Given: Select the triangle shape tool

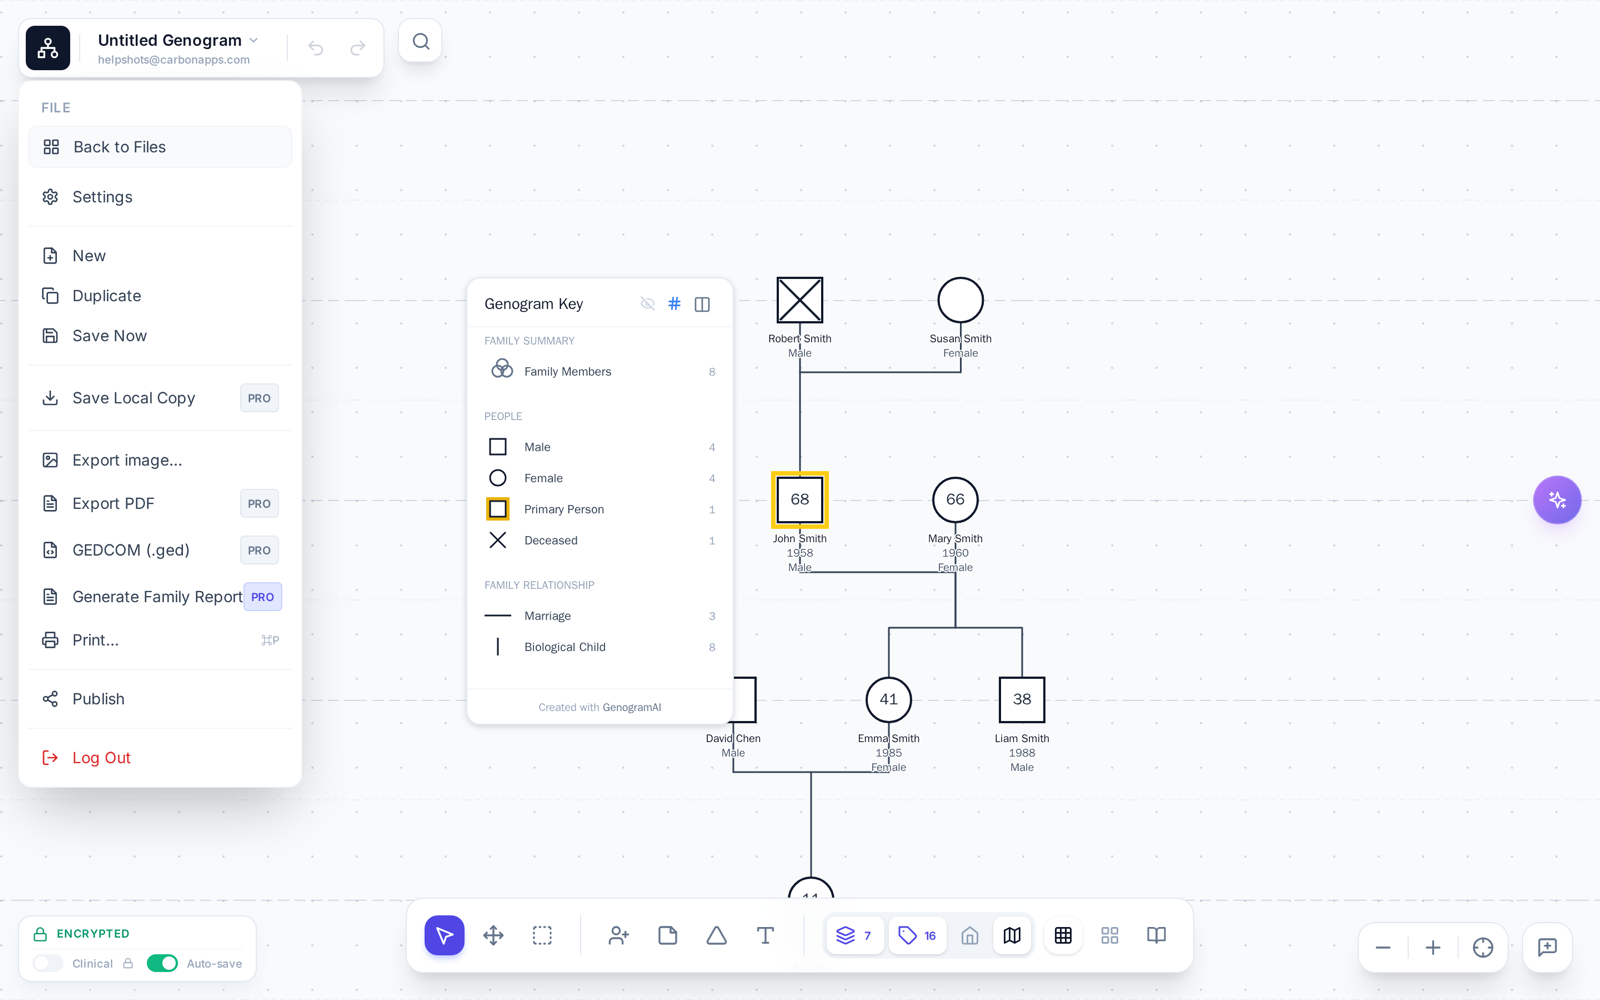Looking at the screenshot, I should click(716, 935).
